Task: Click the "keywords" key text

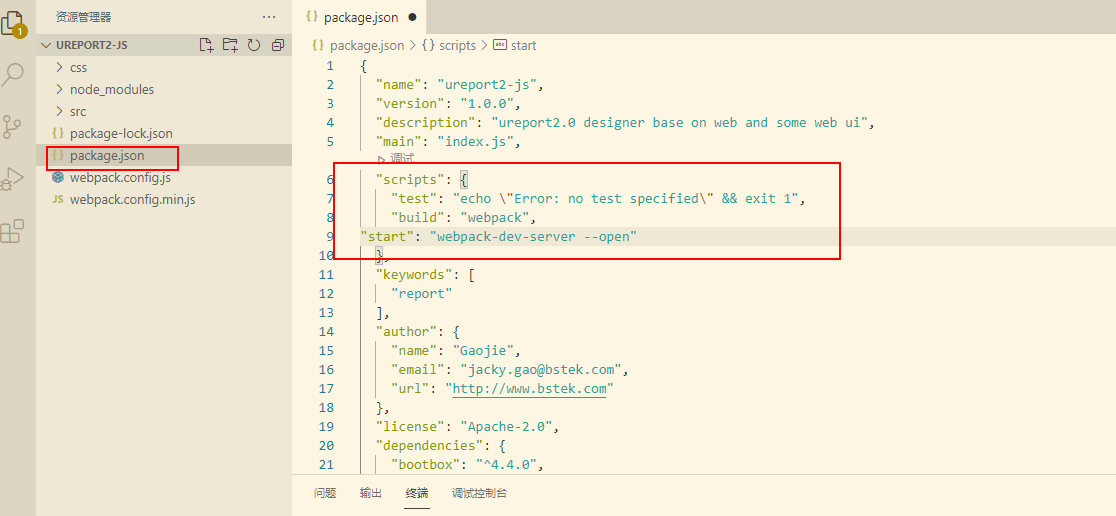Action: pos(416,274)
